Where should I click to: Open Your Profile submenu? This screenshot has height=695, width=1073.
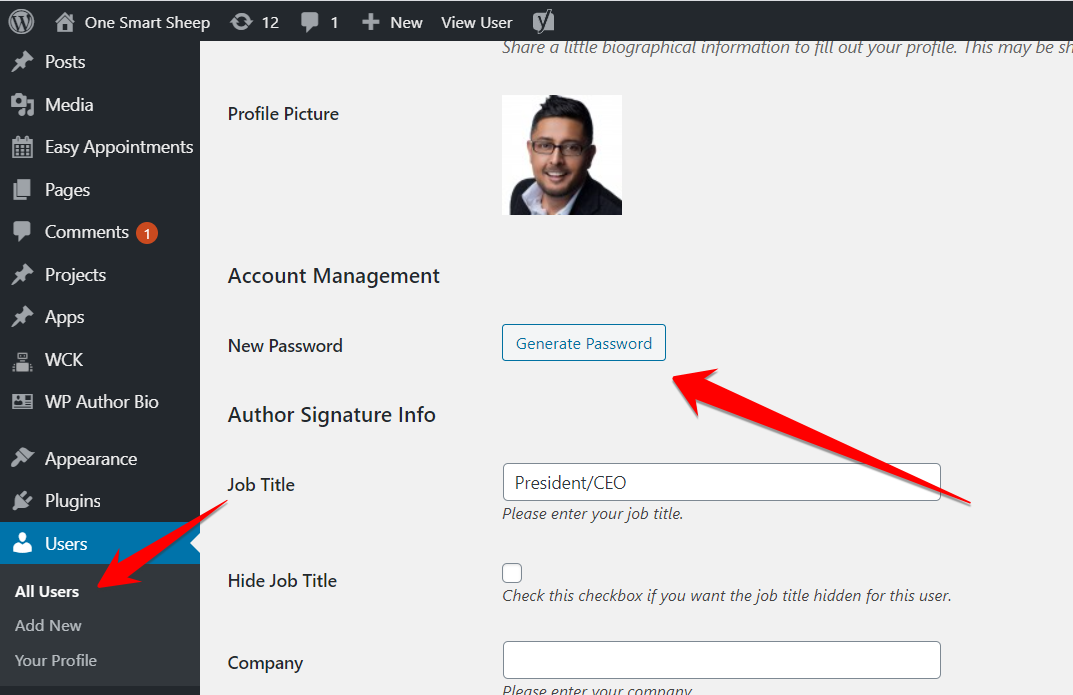pyautogui.click(x=56, y=660)
